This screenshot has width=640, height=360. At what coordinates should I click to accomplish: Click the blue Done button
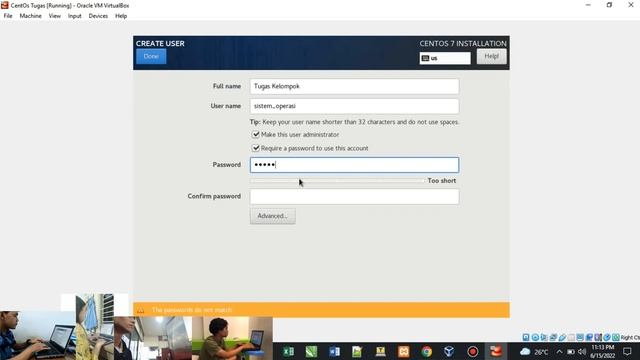(x=151, y=56)
